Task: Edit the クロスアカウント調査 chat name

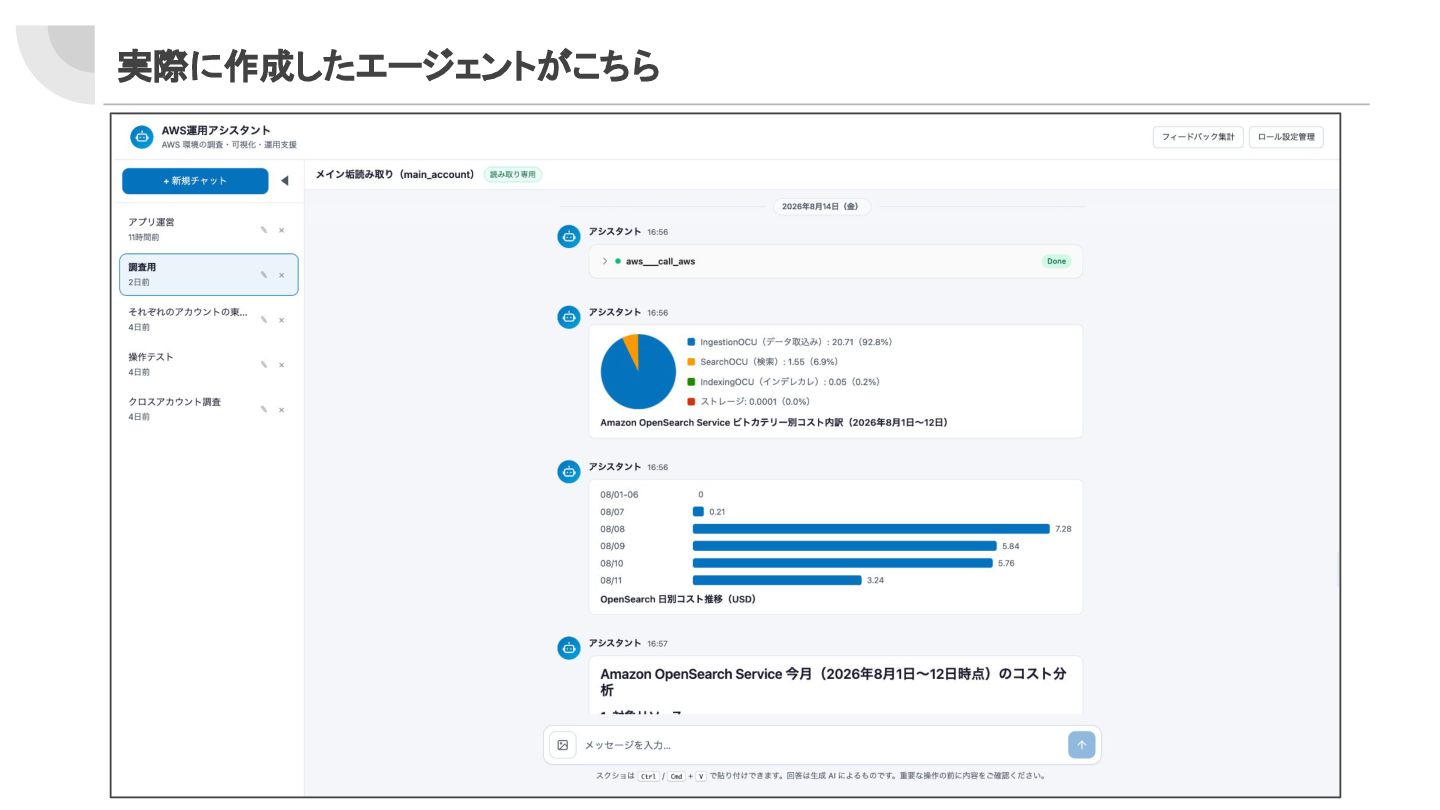Action: click(264, 410)
